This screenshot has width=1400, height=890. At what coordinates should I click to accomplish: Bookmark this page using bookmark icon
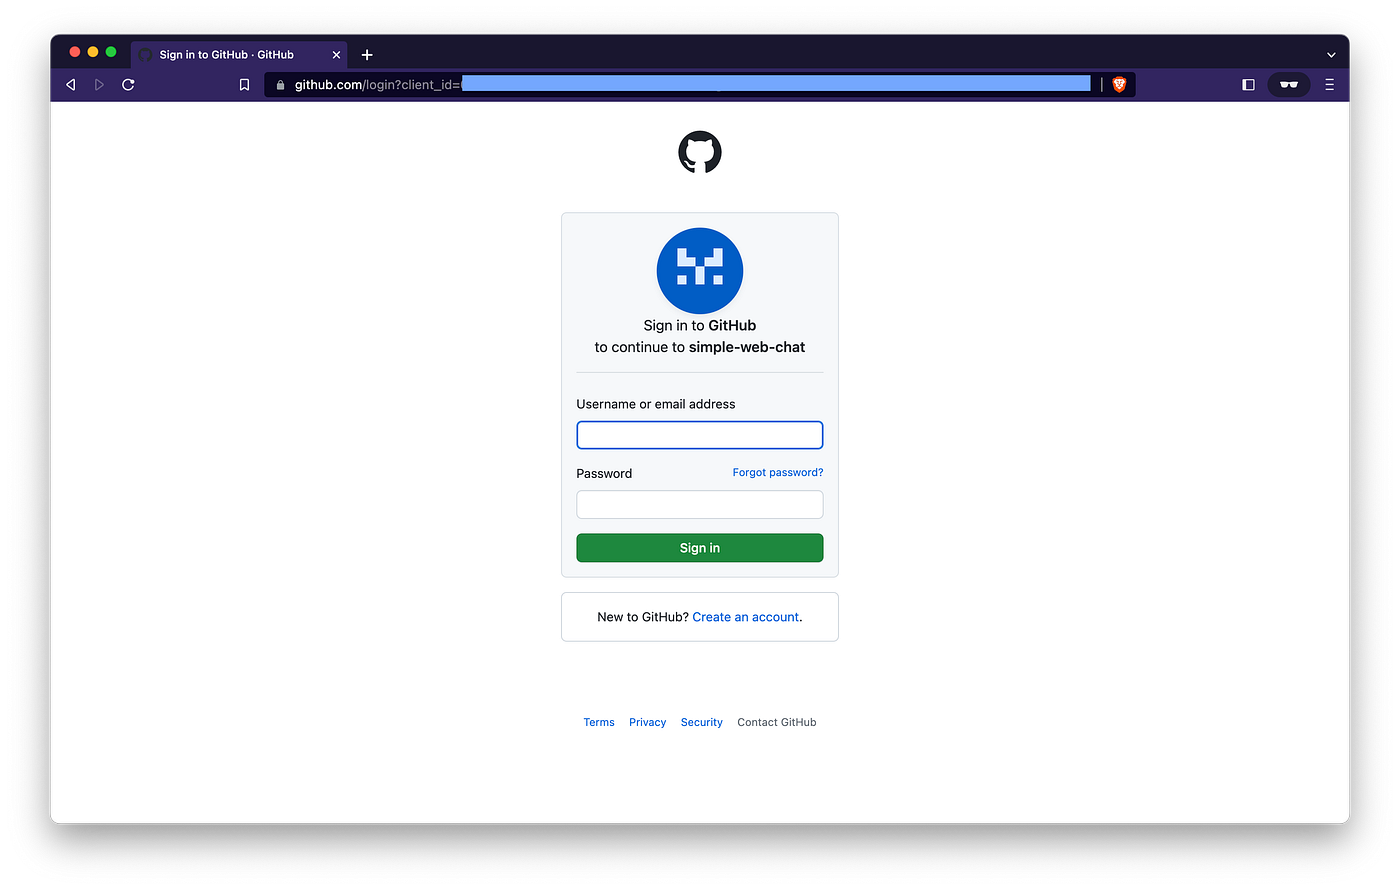pyautogui.click(x=244, y=85)
